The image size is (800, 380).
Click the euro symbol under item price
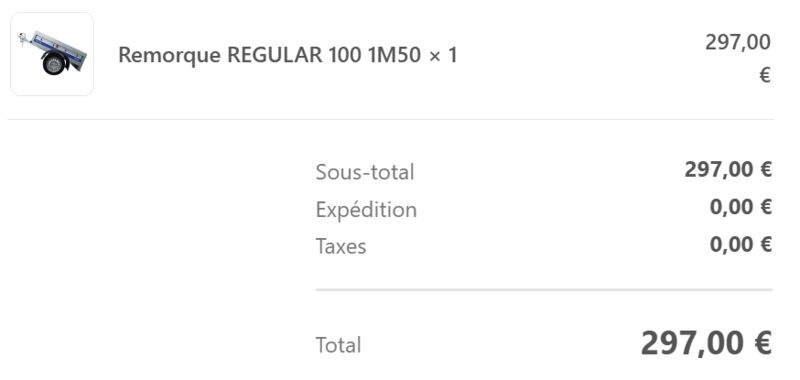pos(765,75)
